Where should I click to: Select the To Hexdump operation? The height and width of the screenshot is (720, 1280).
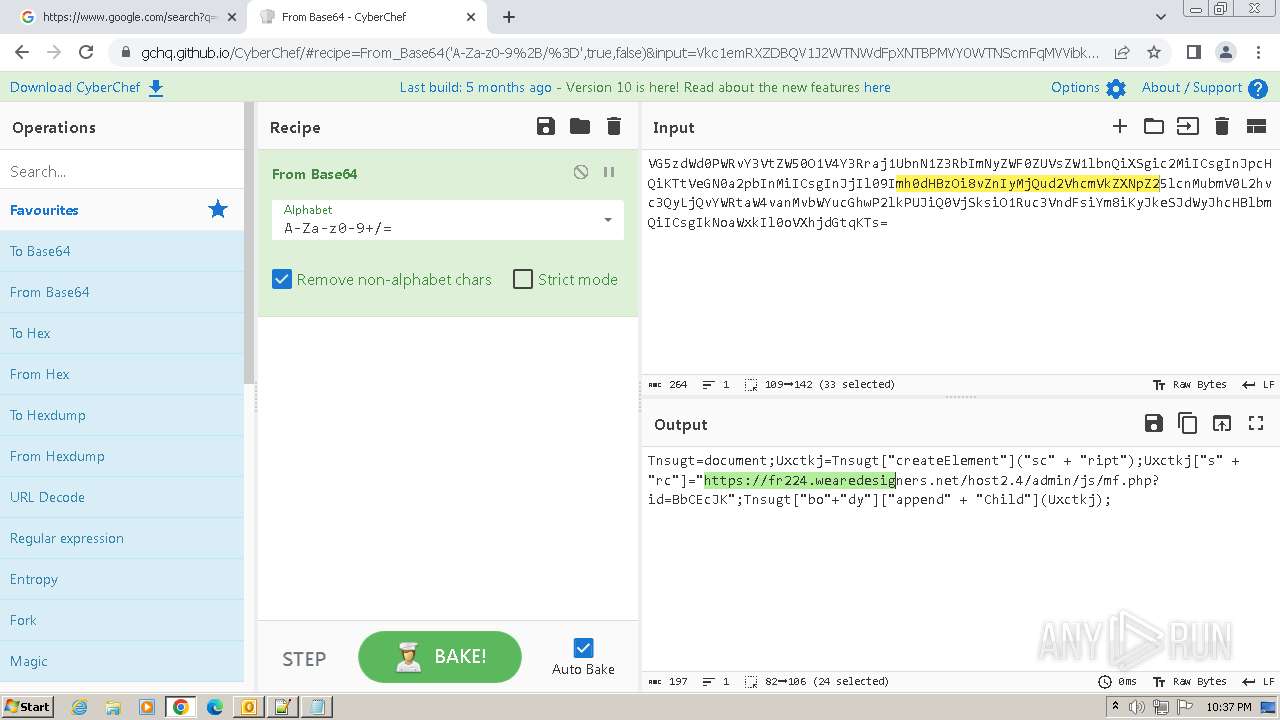[x=122, y=415]
